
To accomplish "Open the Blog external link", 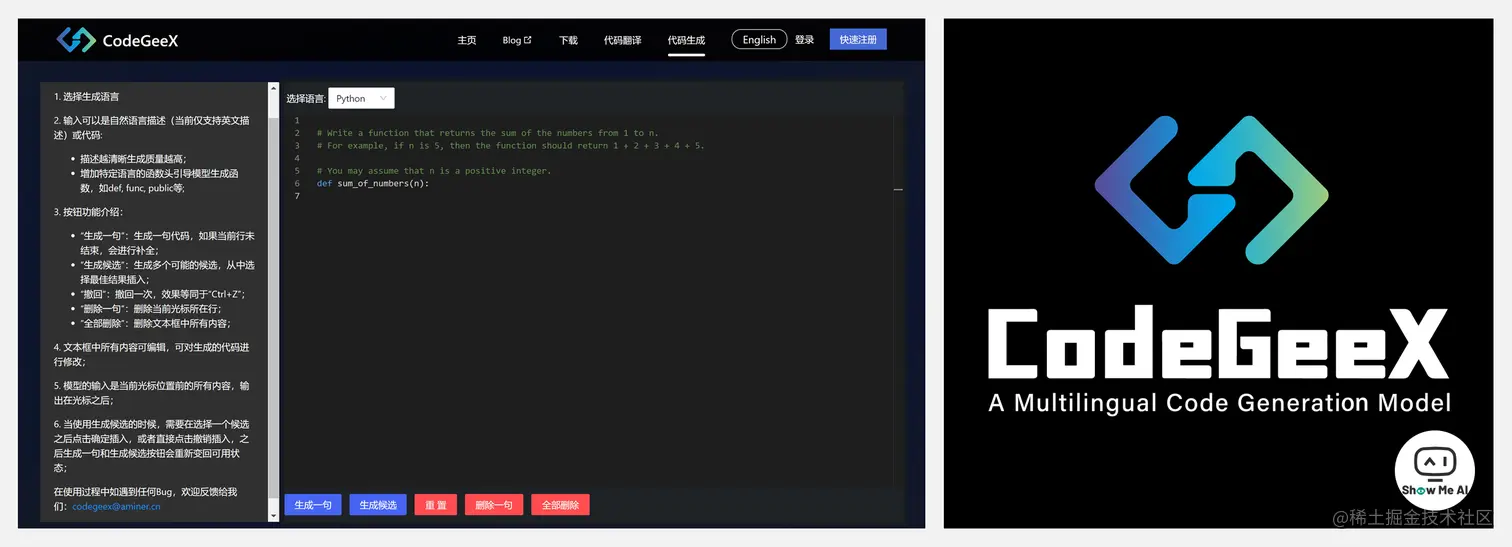I will [x=517, y=40].
